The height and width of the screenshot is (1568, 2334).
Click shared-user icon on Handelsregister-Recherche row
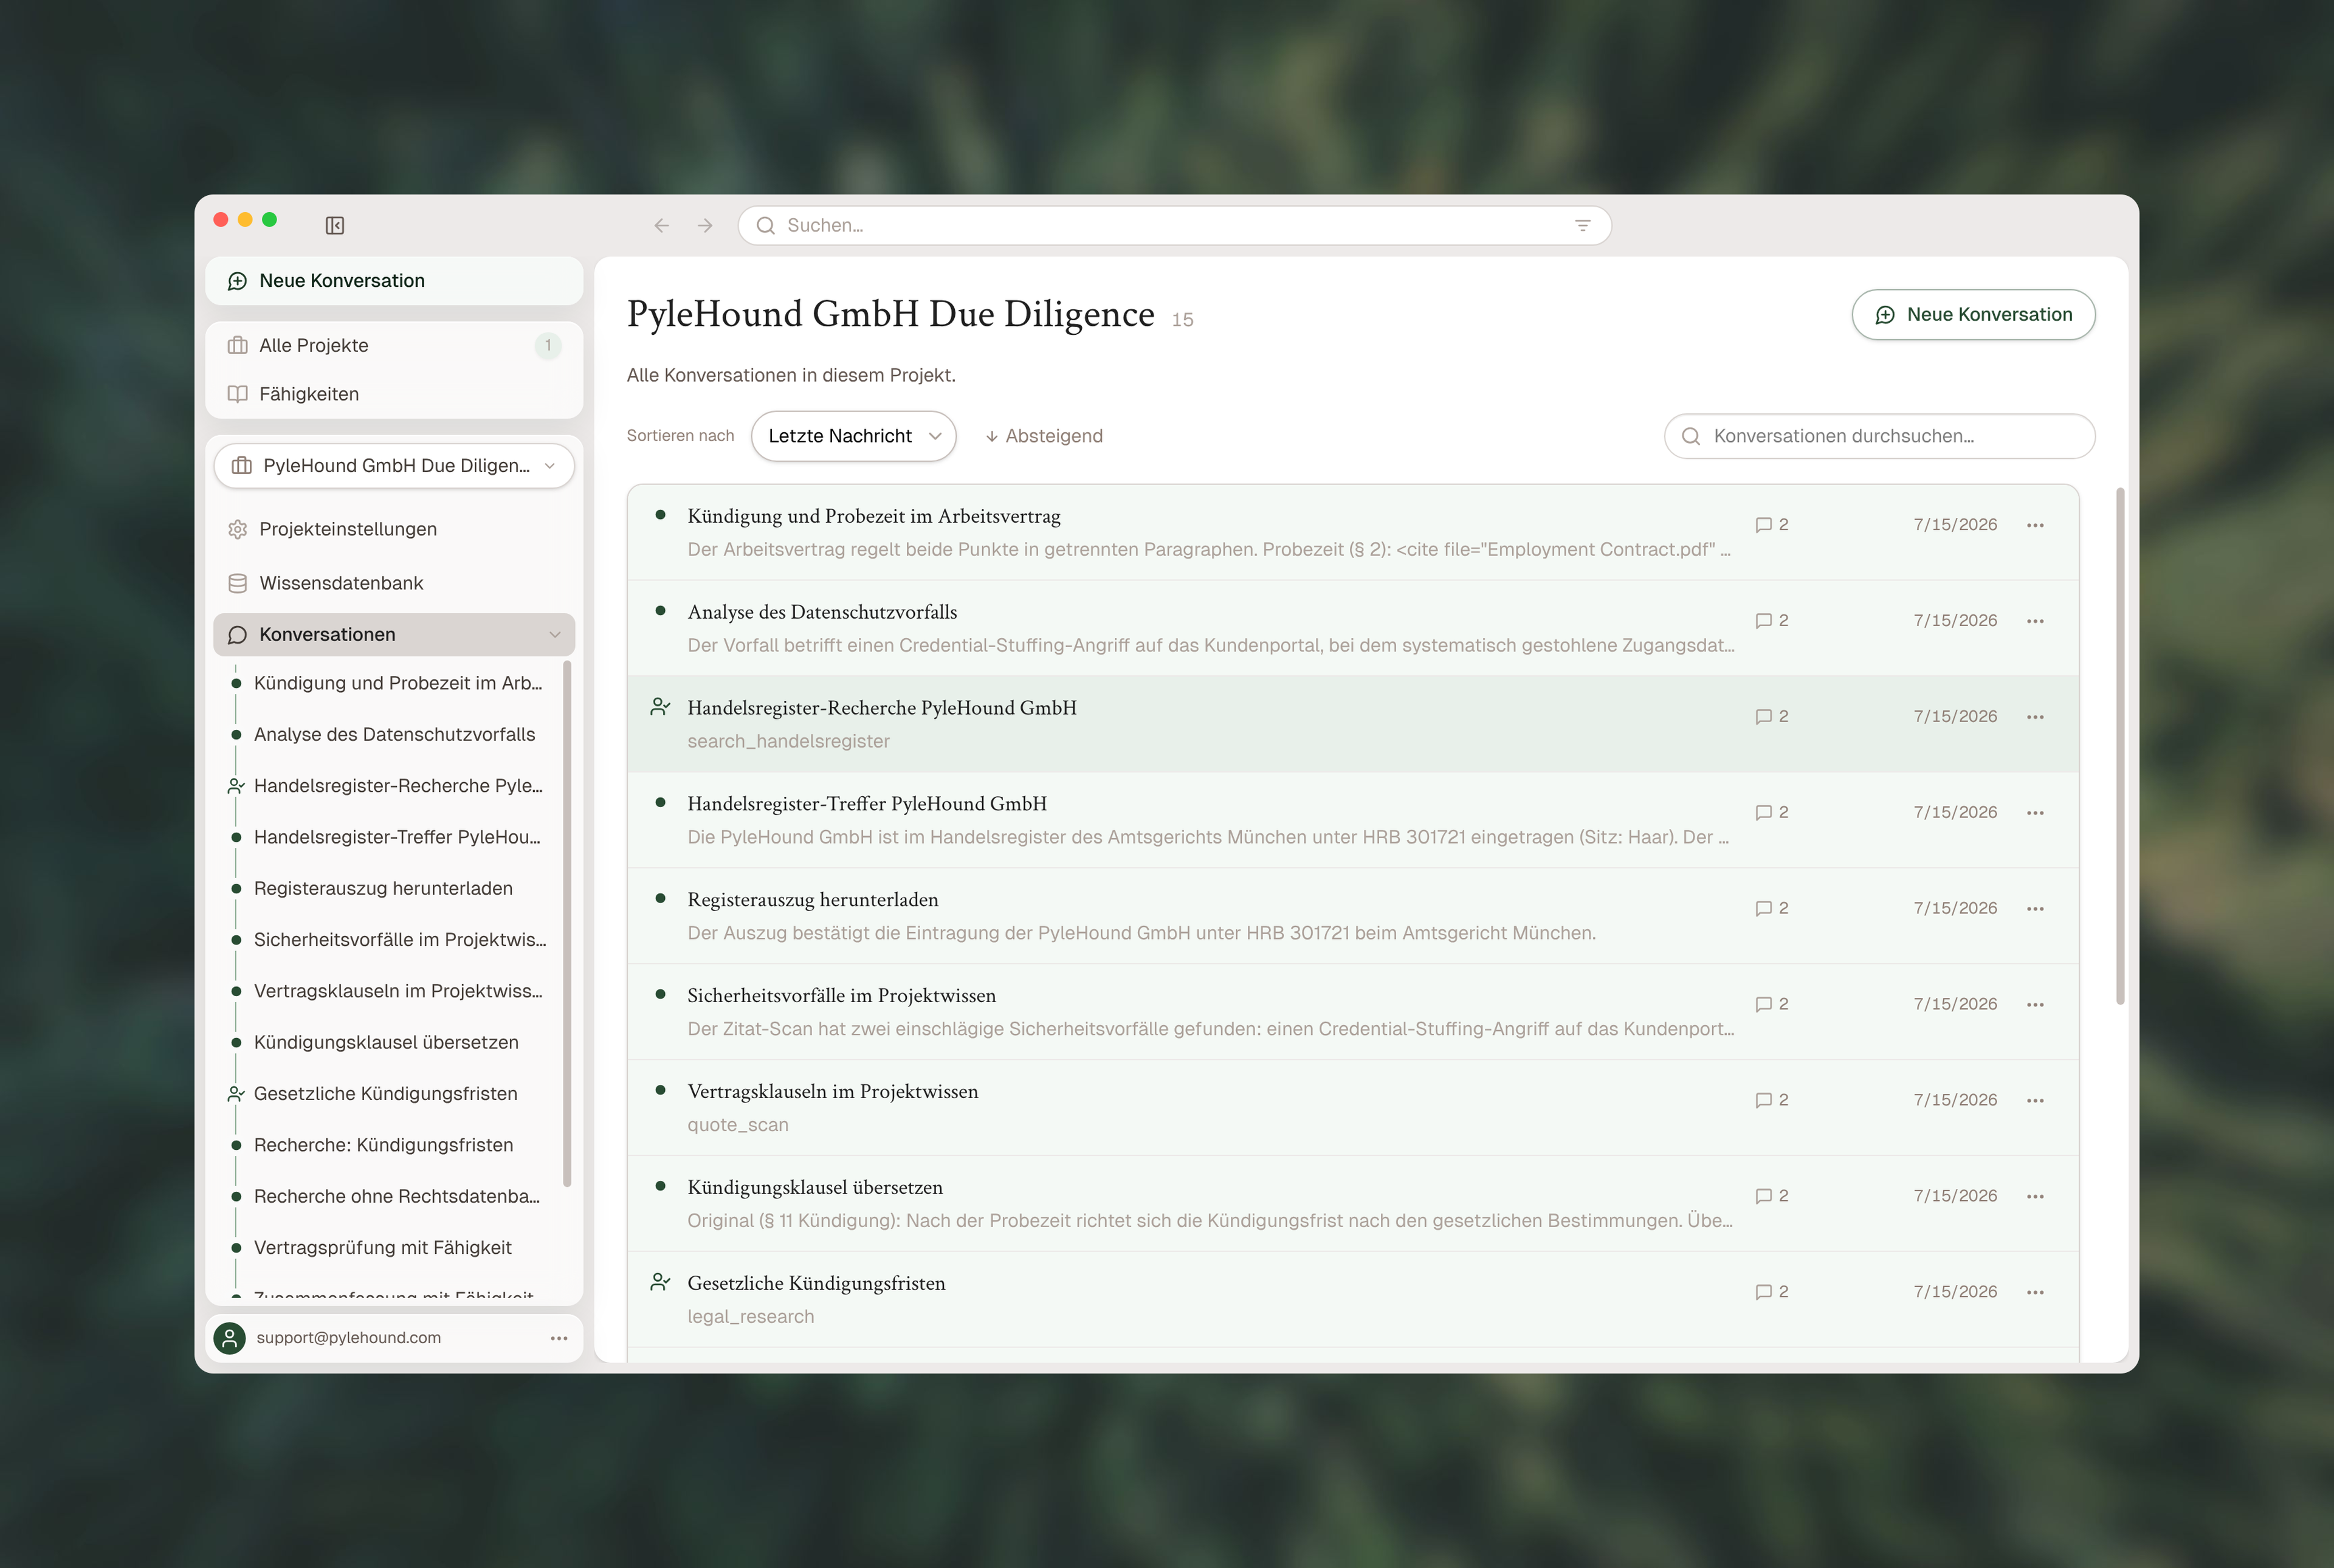(660, 707)
